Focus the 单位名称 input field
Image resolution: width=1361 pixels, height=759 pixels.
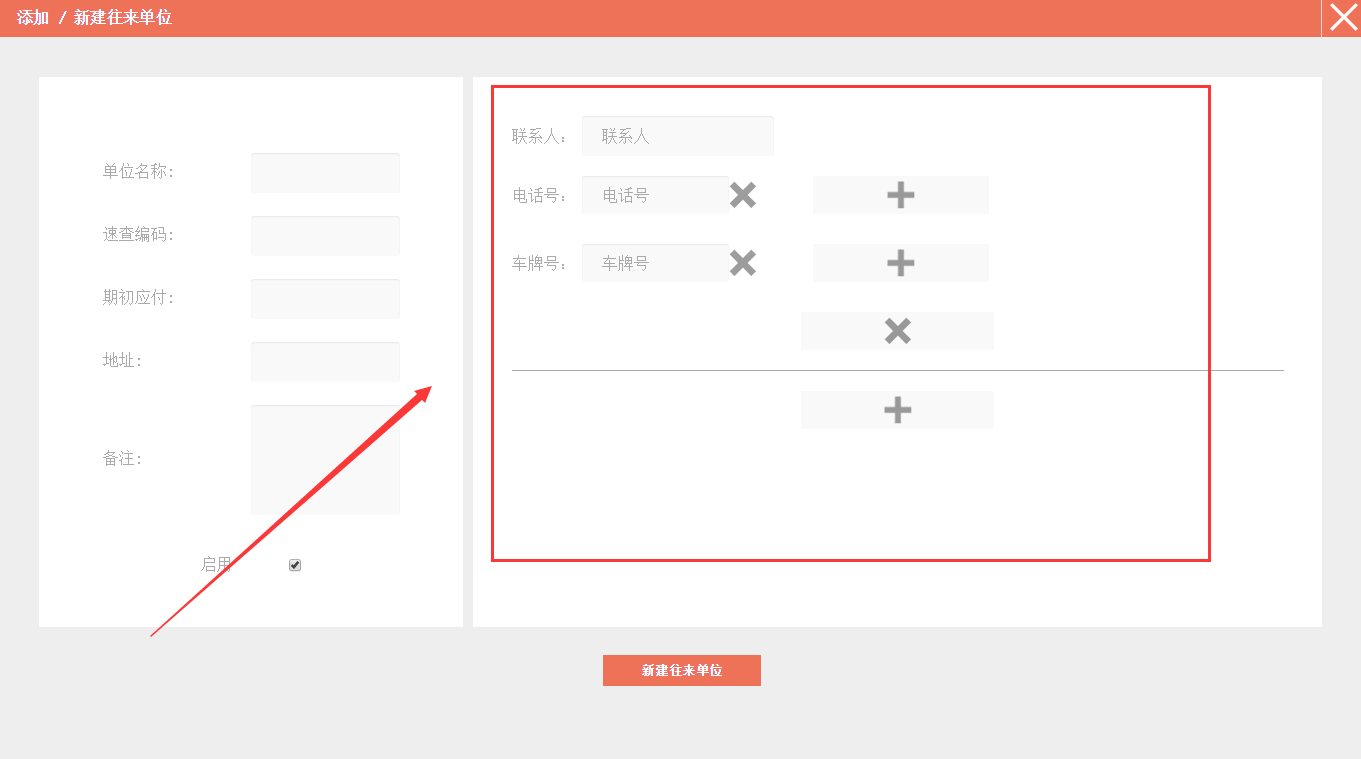[325, 173]
